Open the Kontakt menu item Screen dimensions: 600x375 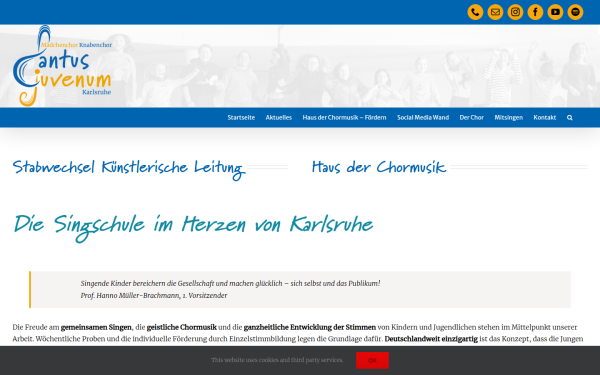545,117
